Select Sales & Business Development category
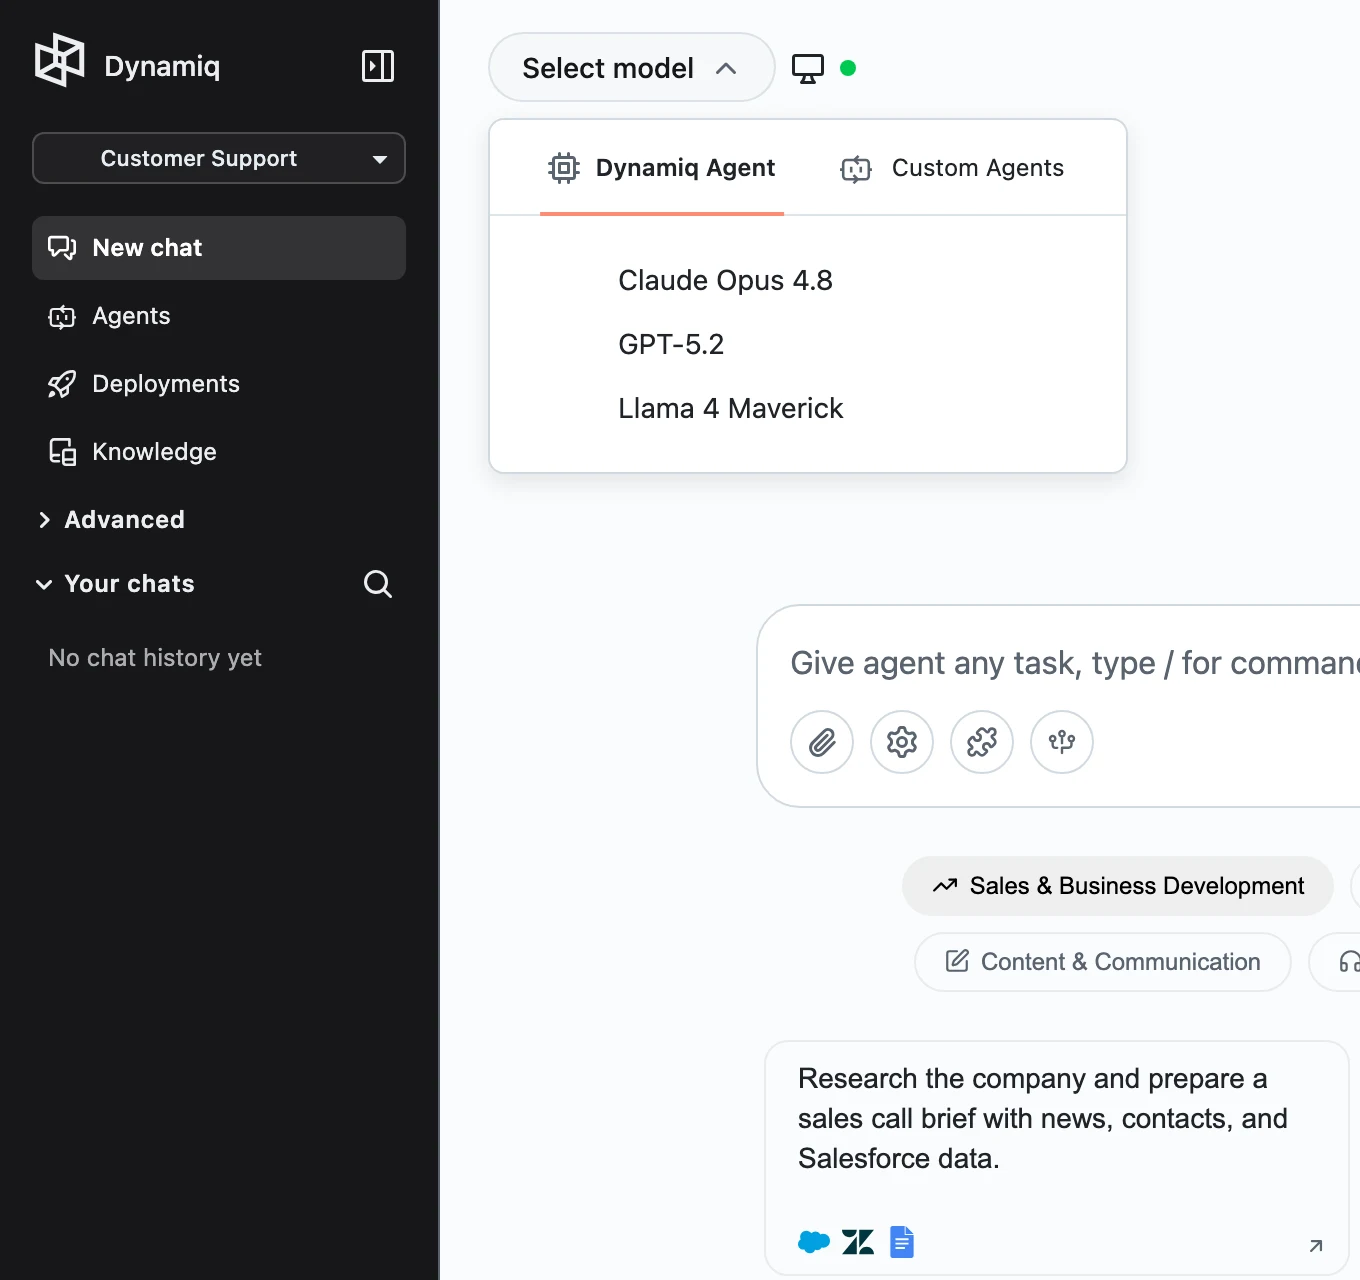 coord(1118,886)
